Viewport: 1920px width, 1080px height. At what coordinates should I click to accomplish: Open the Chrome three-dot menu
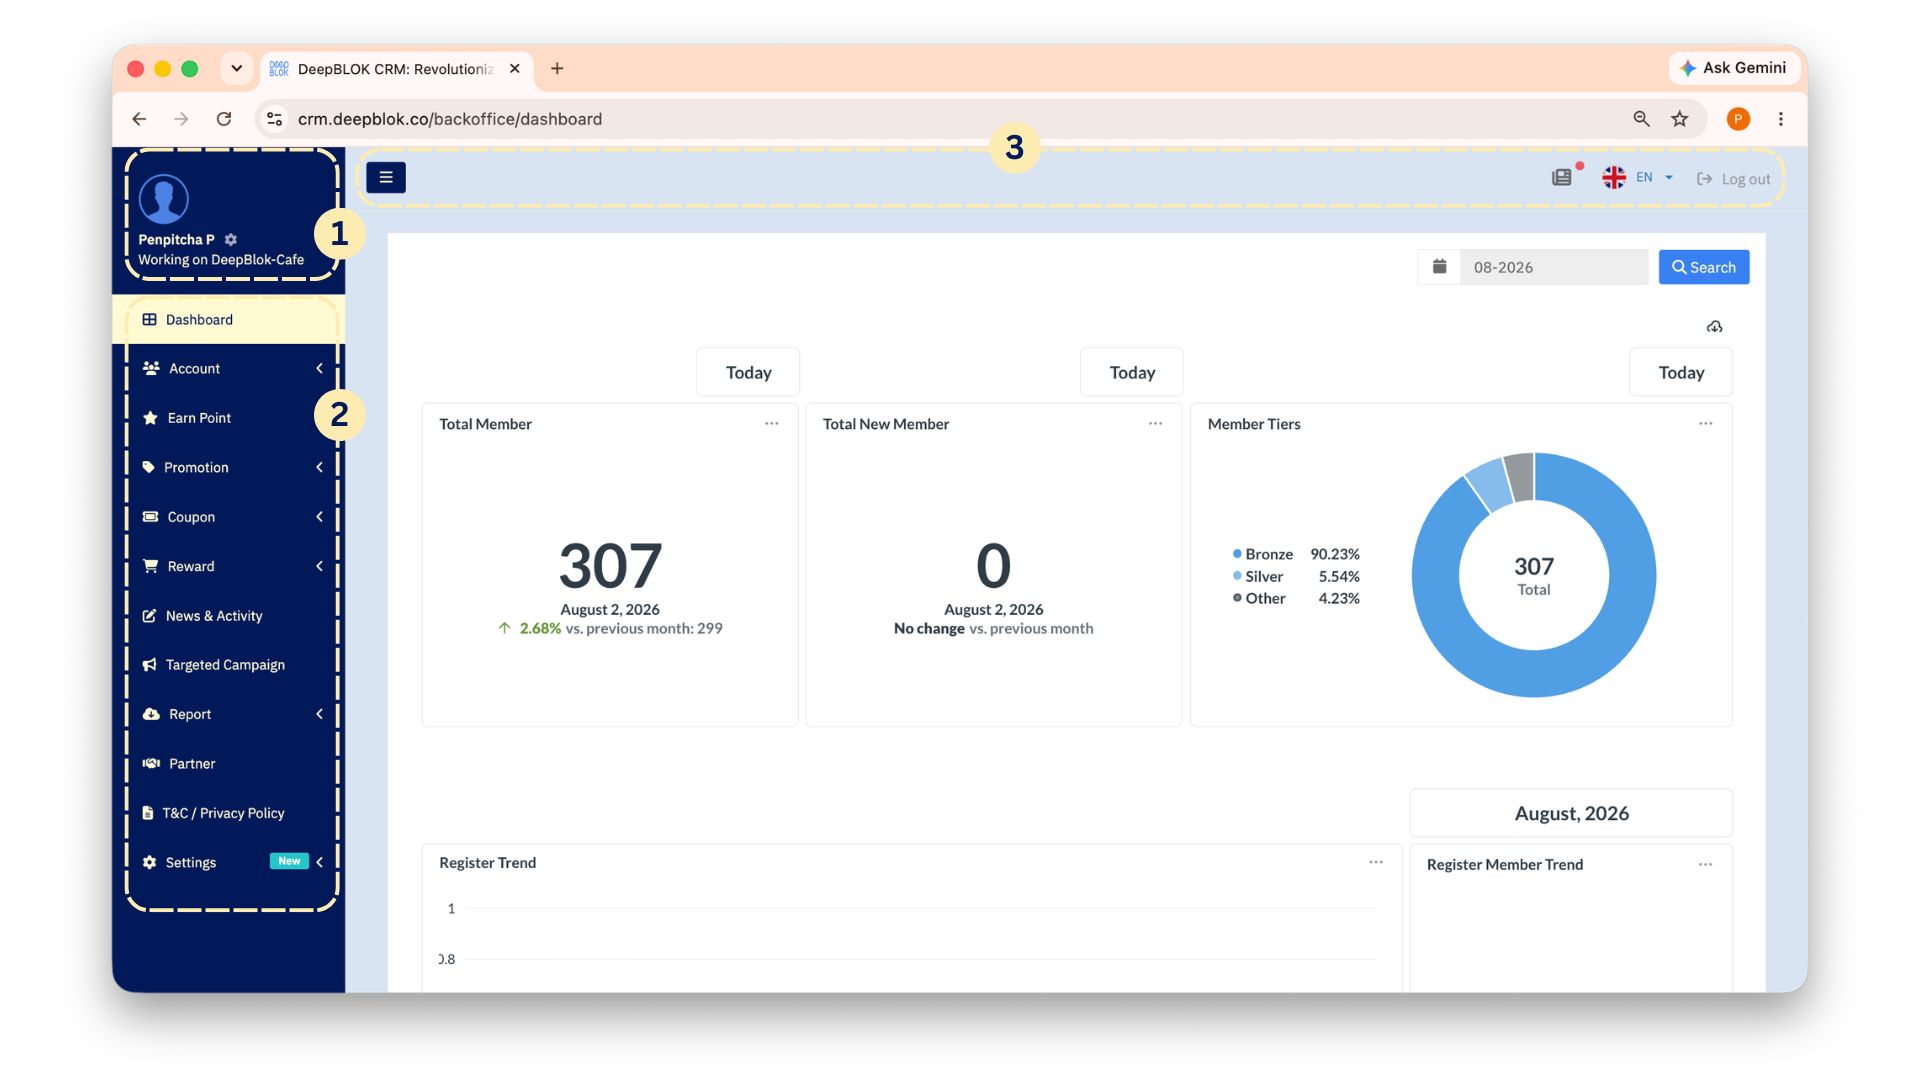tap(1781, 119)
